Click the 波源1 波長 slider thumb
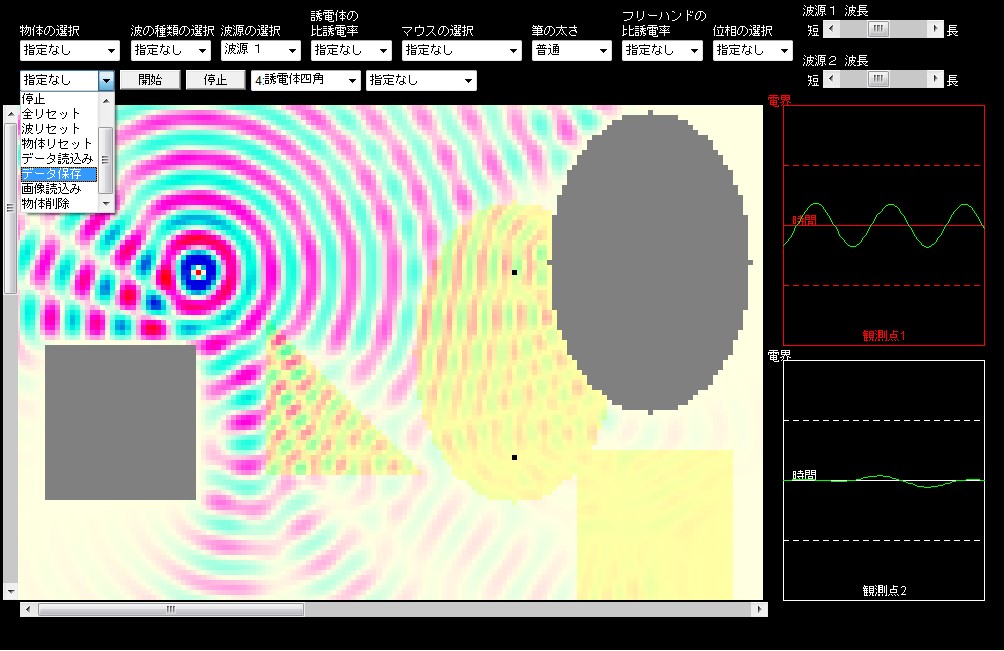1004x651 pixels. [878, 29]
